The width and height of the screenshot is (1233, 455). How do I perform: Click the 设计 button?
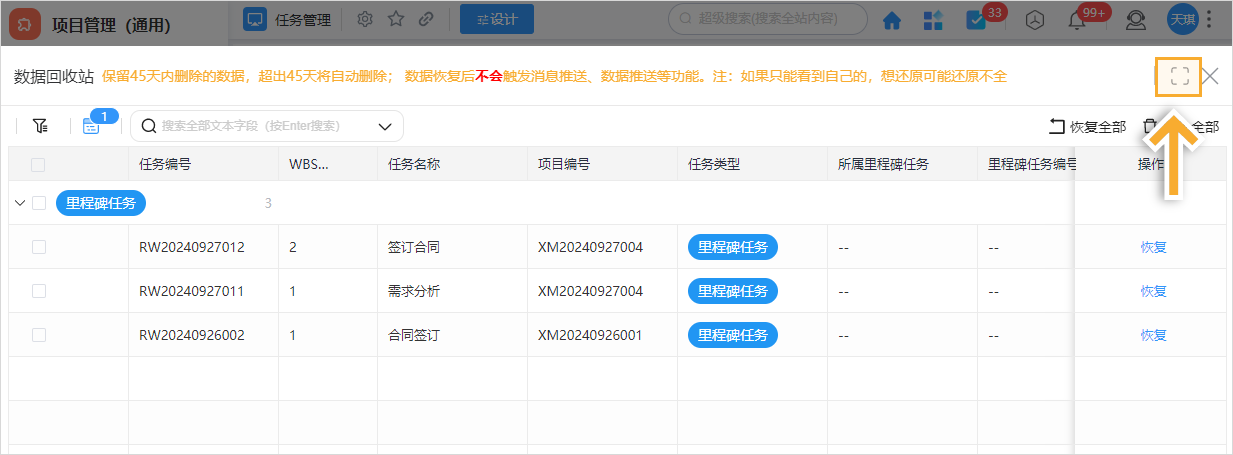490,19
